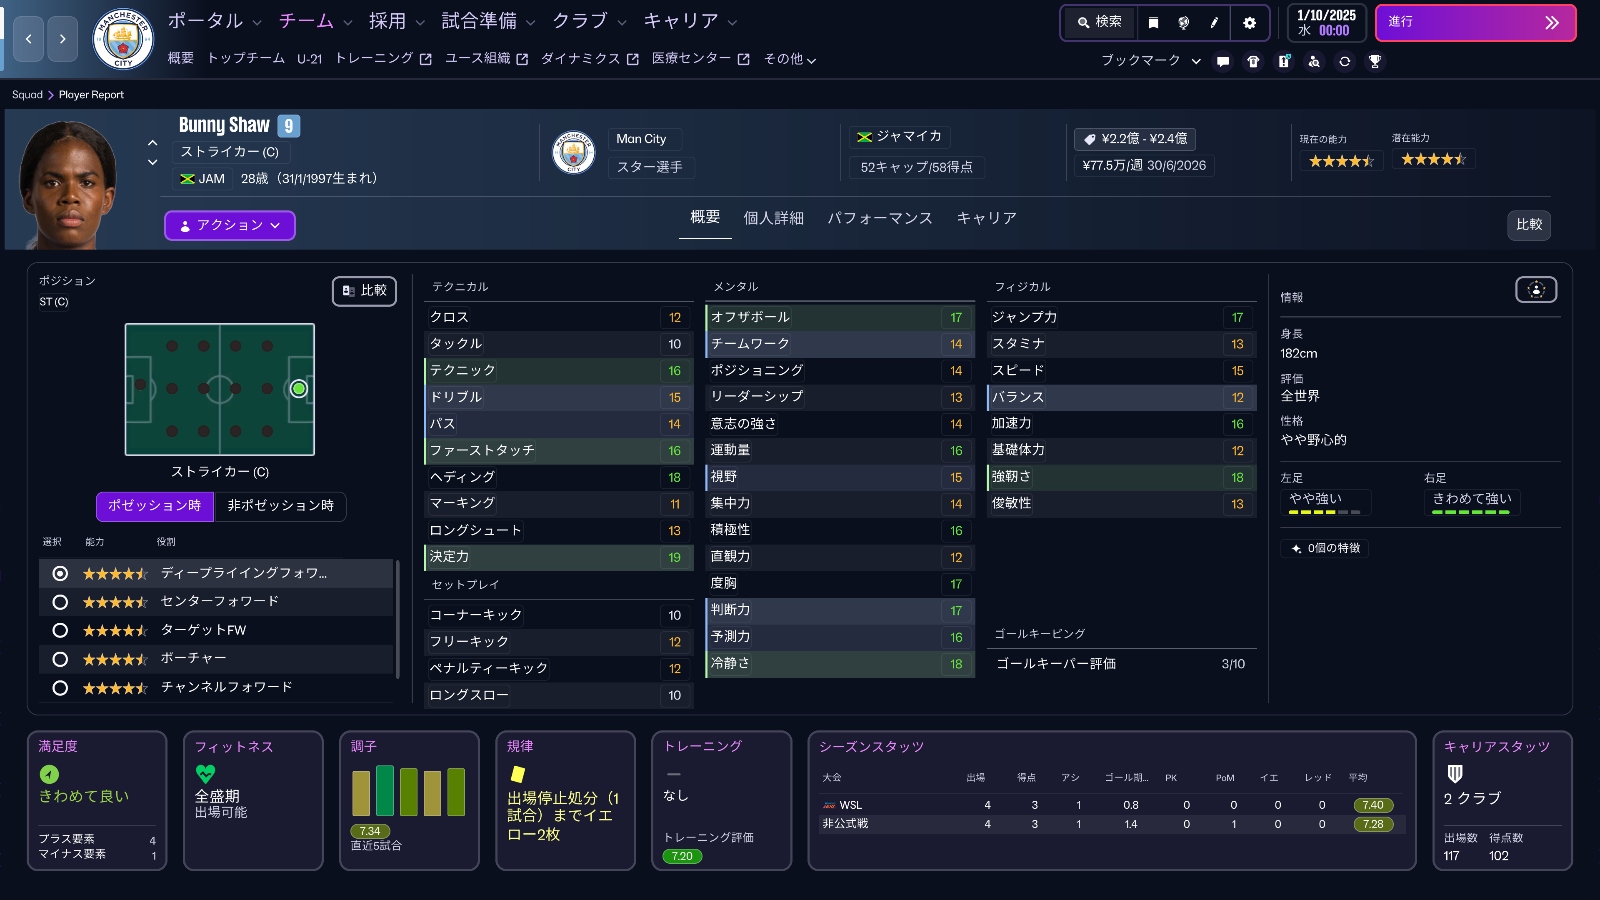Open the アクション dropdown
The width and height of the screenshot is (1600, 900).
click(x=229, y=225)
